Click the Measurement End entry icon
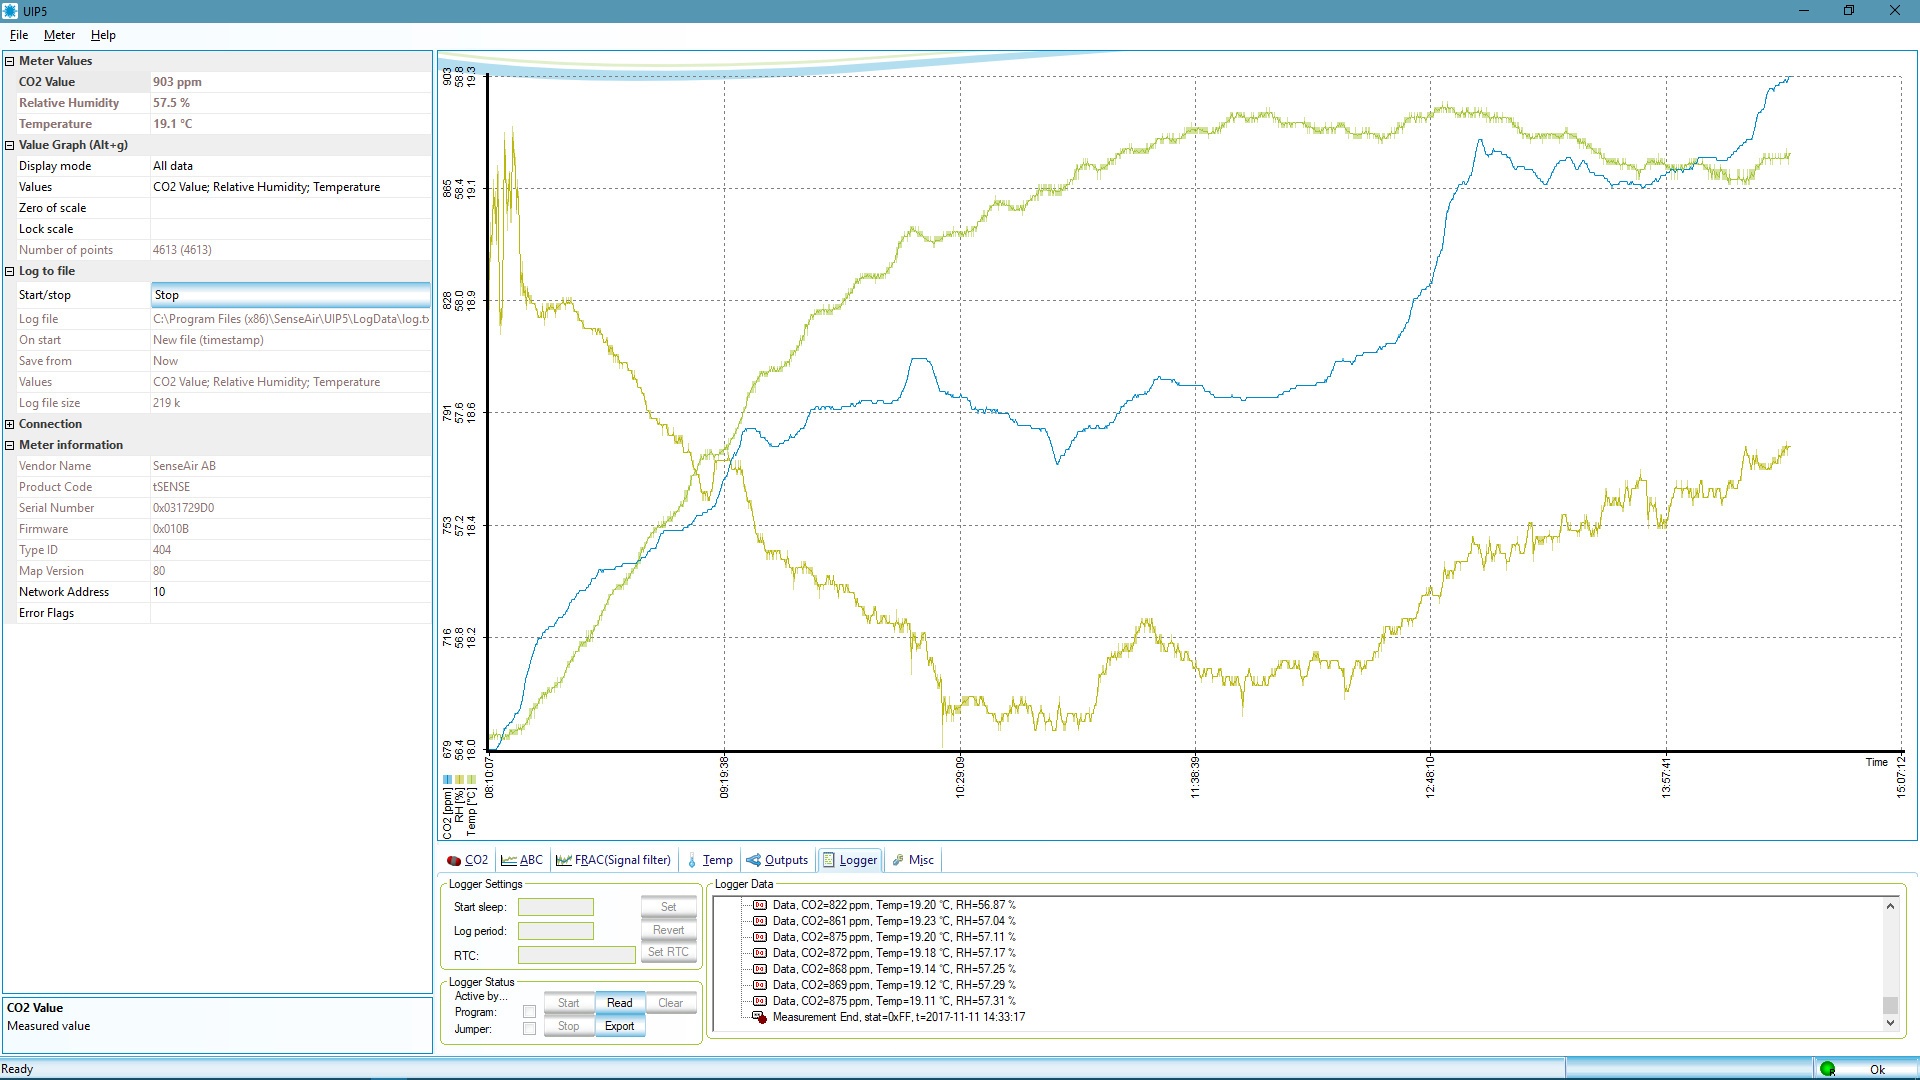Viewport: 1920px width, 1080px height. [760, 1017]
